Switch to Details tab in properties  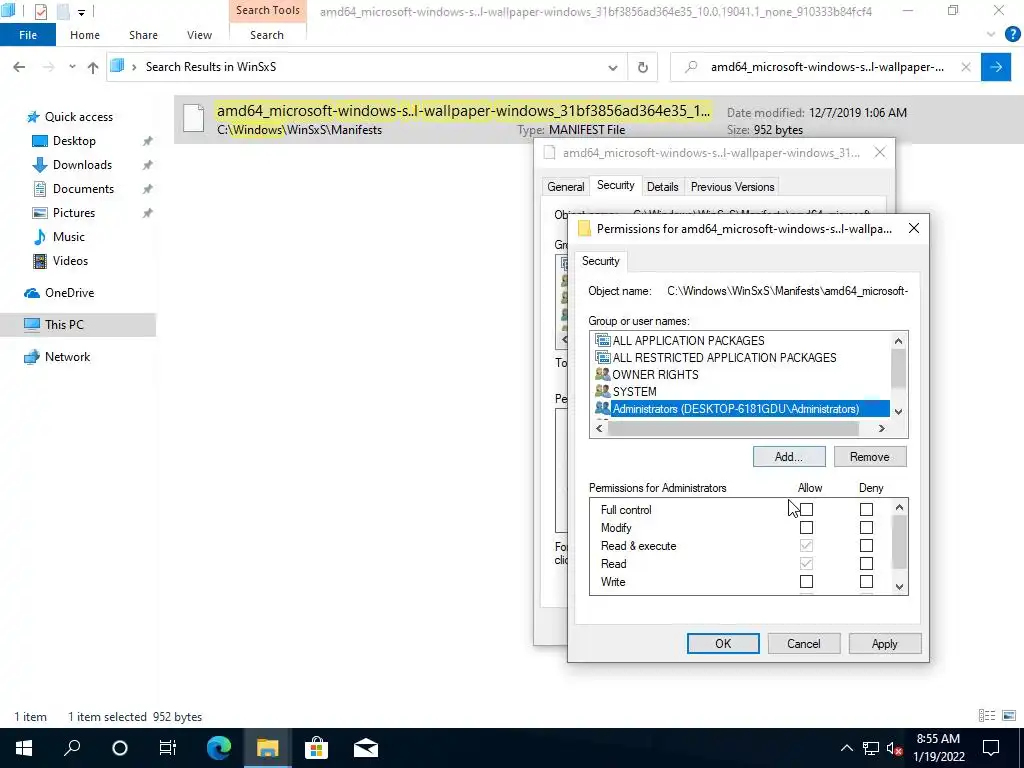tap(662, 187)
